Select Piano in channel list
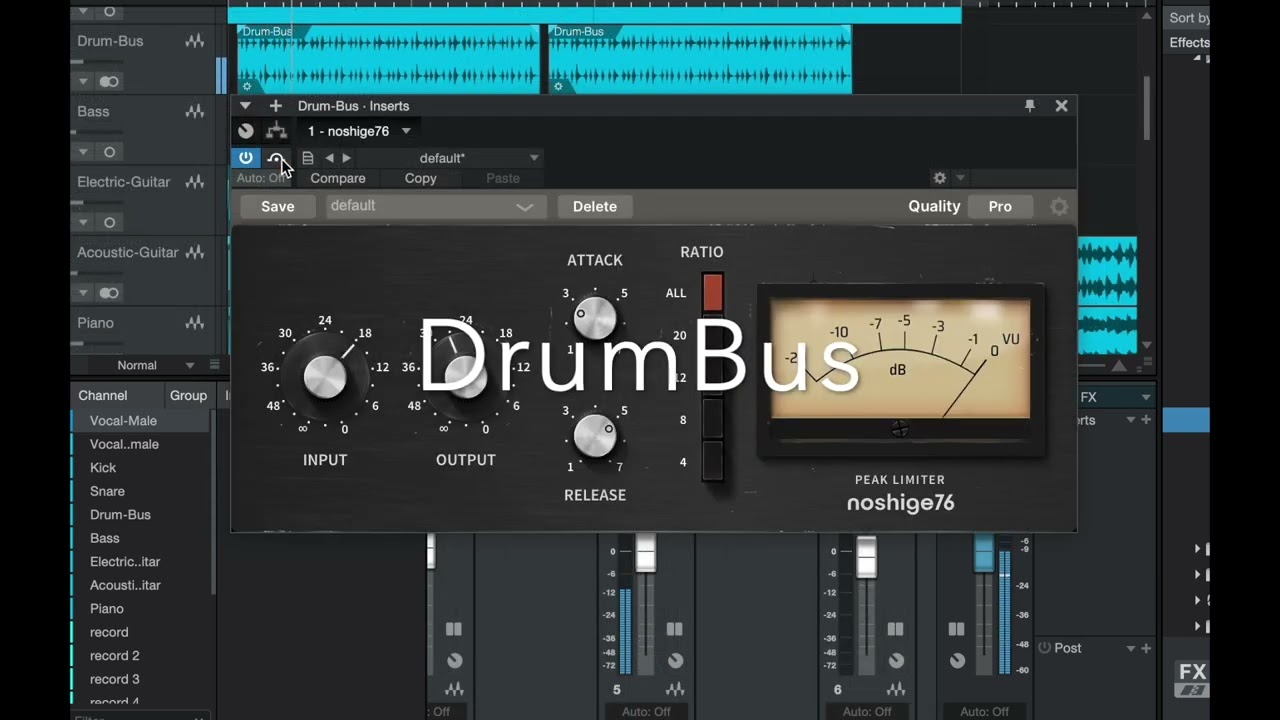The width and height of the screenshot is (1280, 720). pos(141,609)
